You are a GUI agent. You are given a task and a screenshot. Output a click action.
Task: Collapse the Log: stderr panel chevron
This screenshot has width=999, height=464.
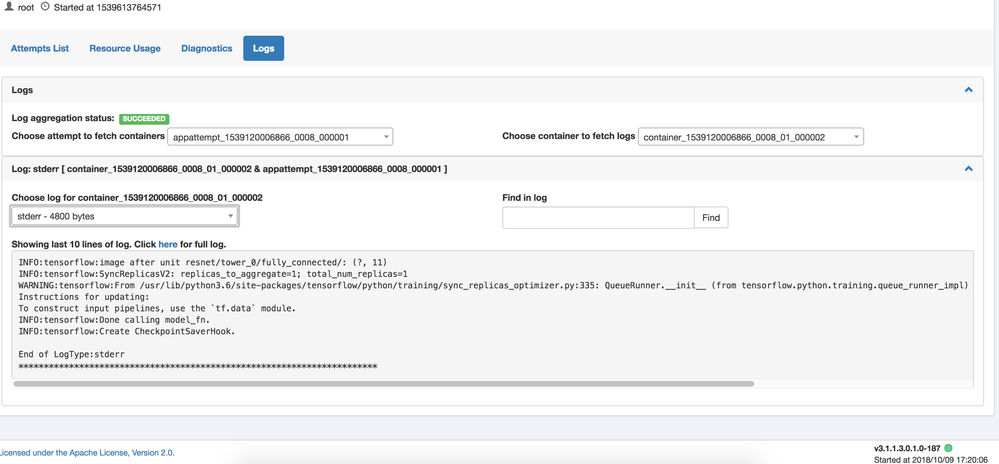click(968, 169)
